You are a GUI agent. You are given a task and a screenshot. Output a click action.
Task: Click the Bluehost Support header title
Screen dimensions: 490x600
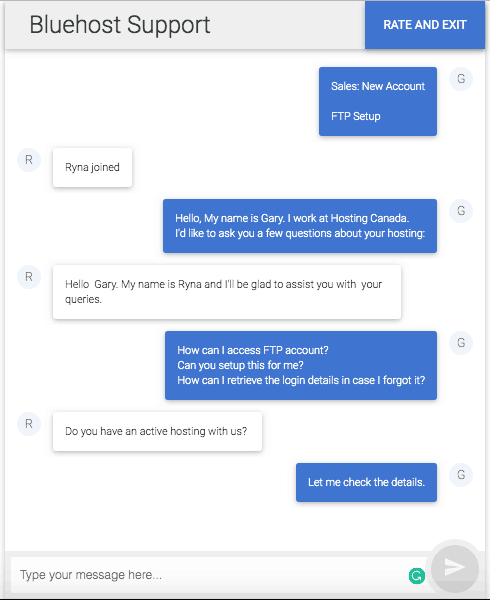click(x=120, y=25)
